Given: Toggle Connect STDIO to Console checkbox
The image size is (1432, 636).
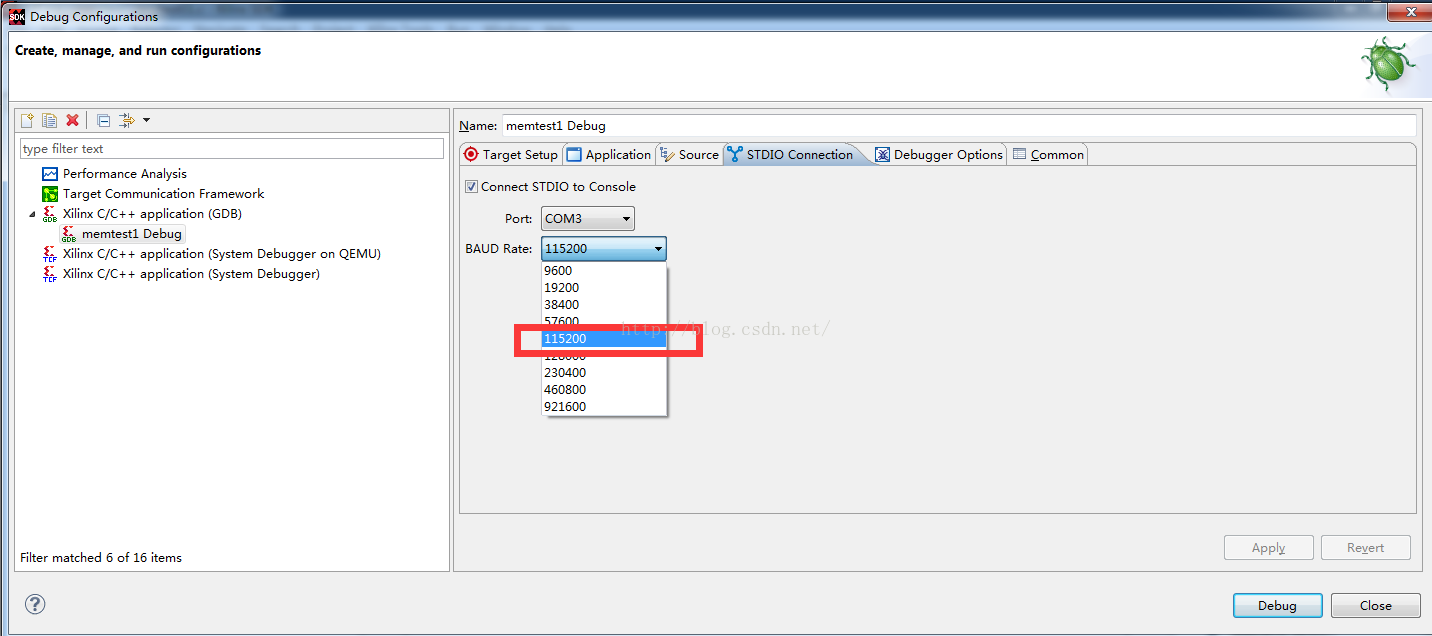Looking at the screenshot, I should coord(472,187).
